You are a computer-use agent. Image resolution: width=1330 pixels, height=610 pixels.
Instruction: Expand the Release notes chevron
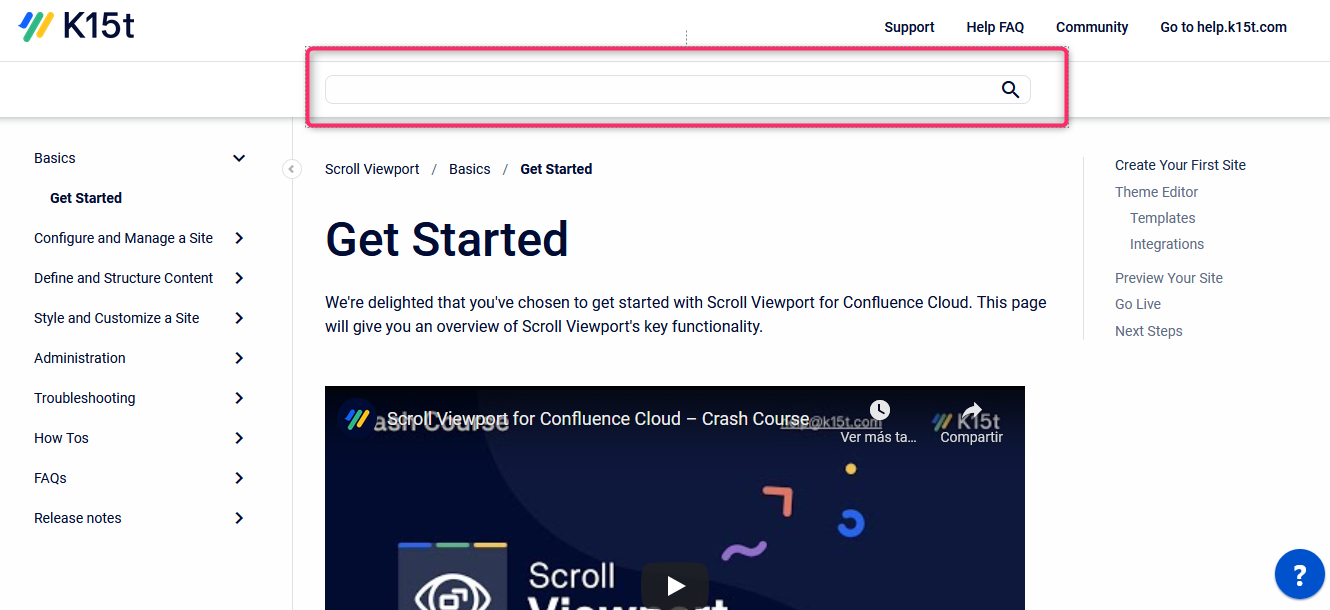239,518
